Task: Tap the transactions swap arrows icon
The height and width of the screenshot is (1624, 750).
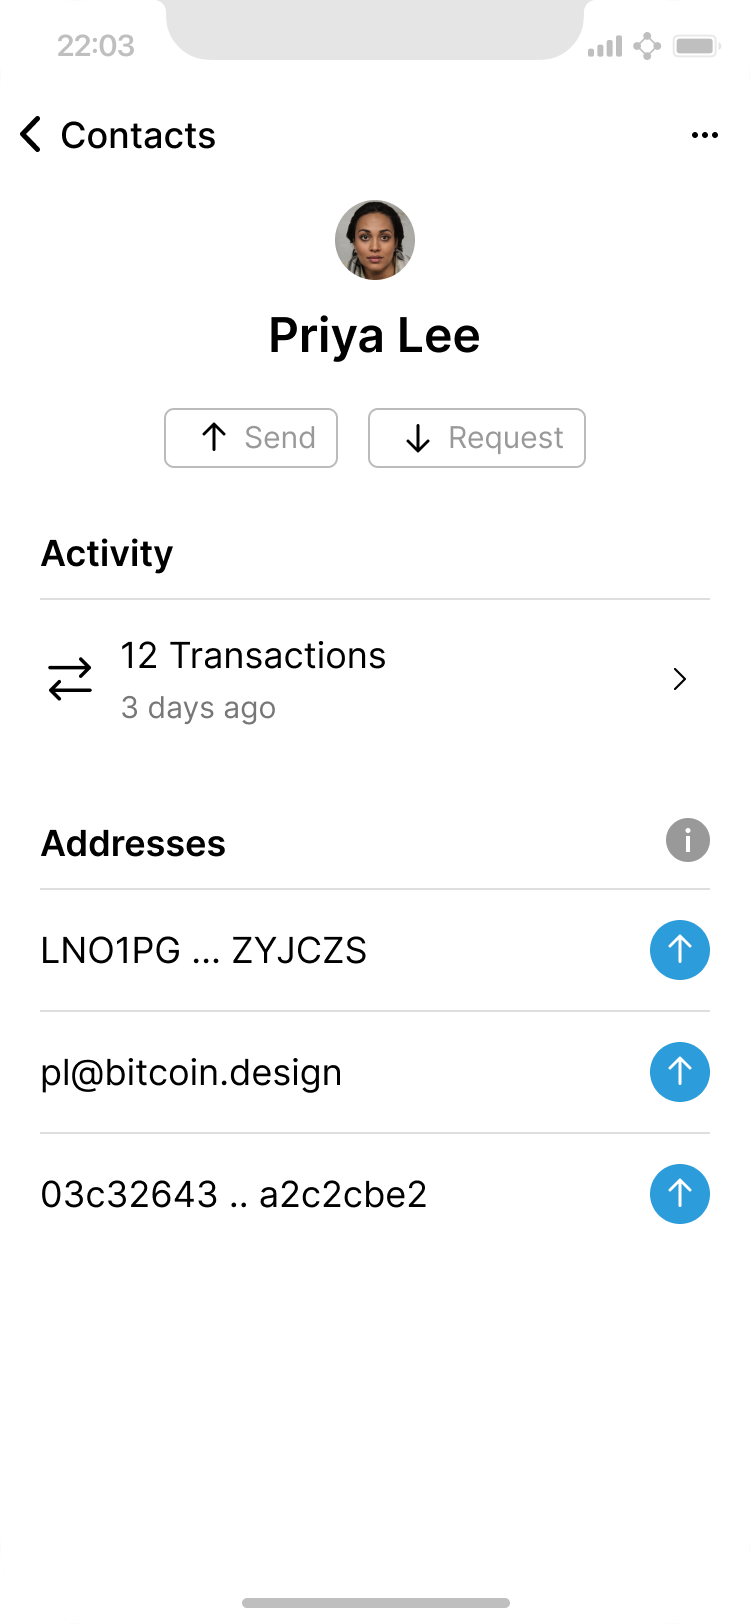Action: (70, 680)
